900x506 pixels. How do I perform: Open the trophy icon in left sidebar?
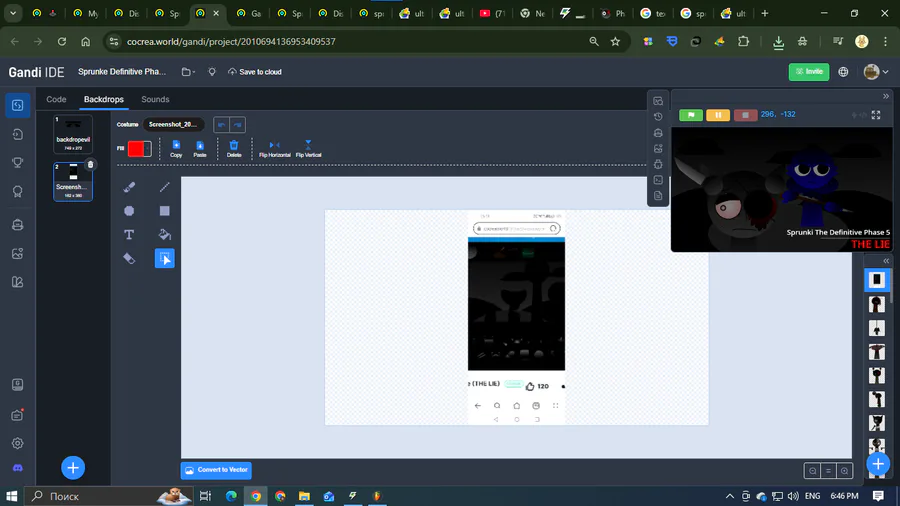click(18, 163)
